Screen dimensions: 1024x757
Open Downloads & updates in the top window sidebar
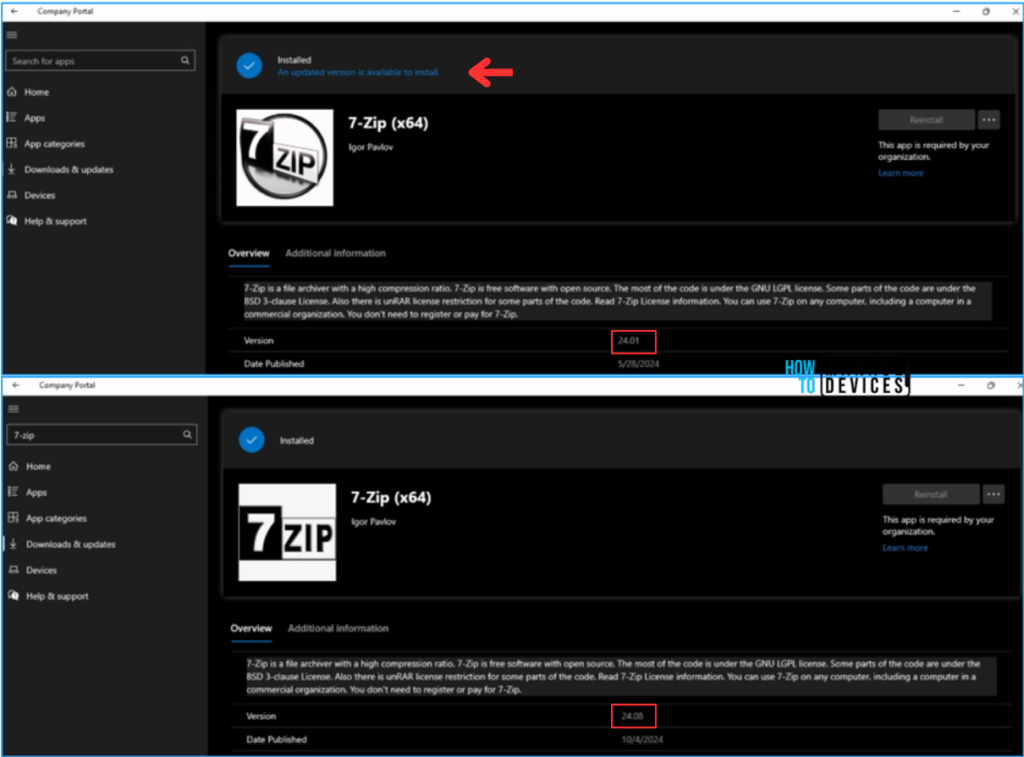[x=69, y=169]
